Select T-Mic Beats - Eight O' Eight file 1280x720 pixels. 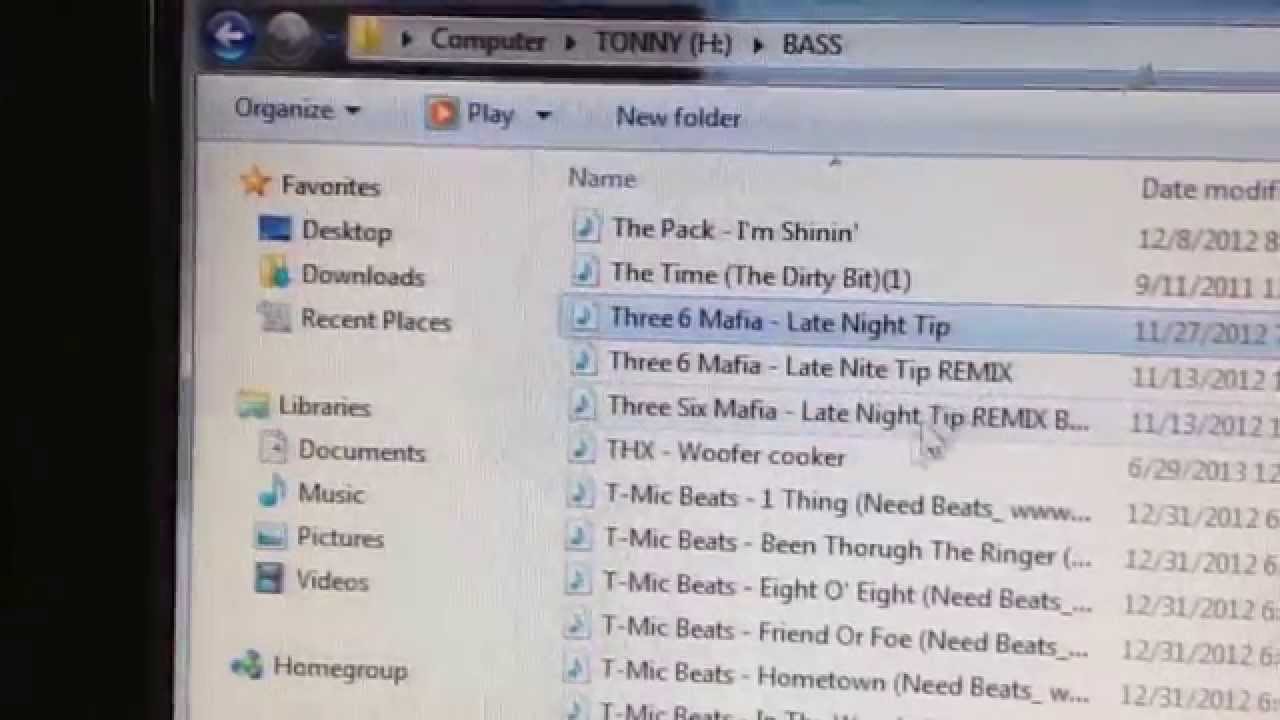tap(848, 592)
